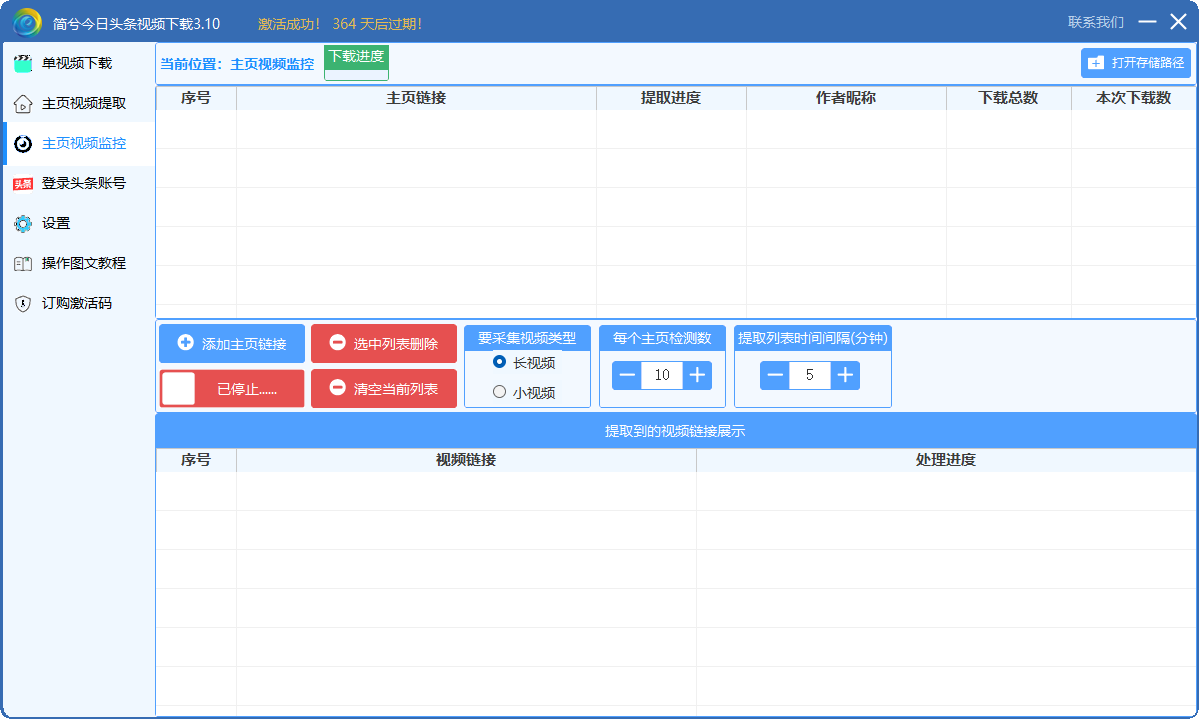This screenshot has width=1200, height=720.
Task: Select the 小视频 radio option
Action: point(500,392)
